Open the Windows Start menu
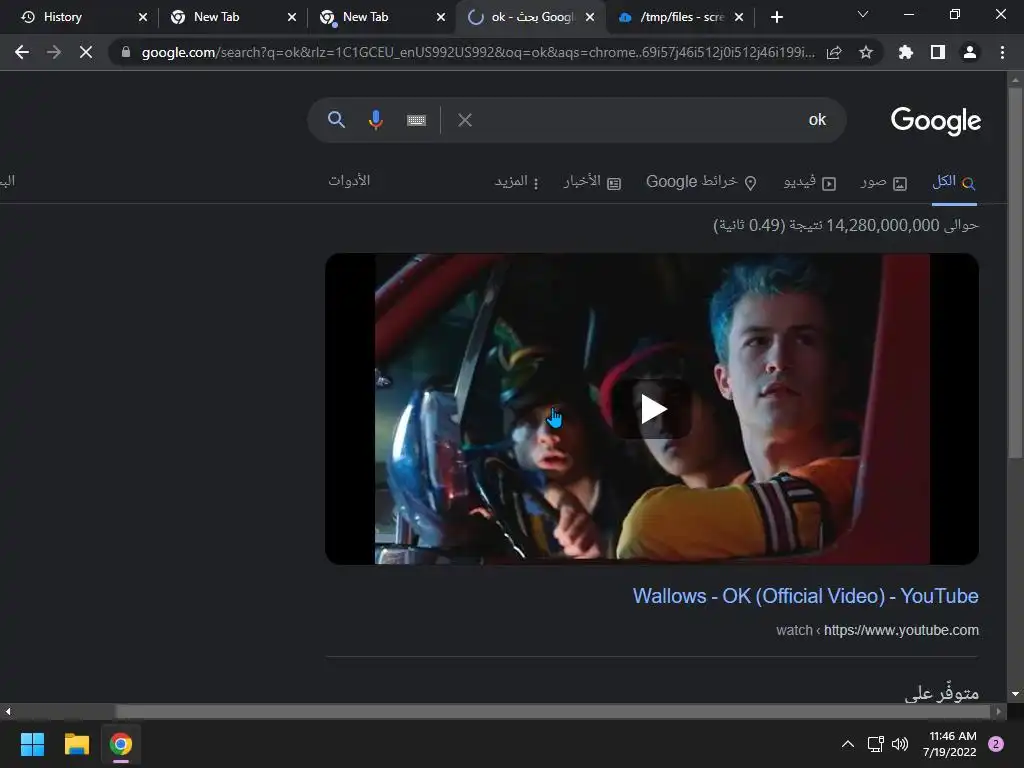The height and width of the screenshot is (768, 1024). click(x=32, y=744)
